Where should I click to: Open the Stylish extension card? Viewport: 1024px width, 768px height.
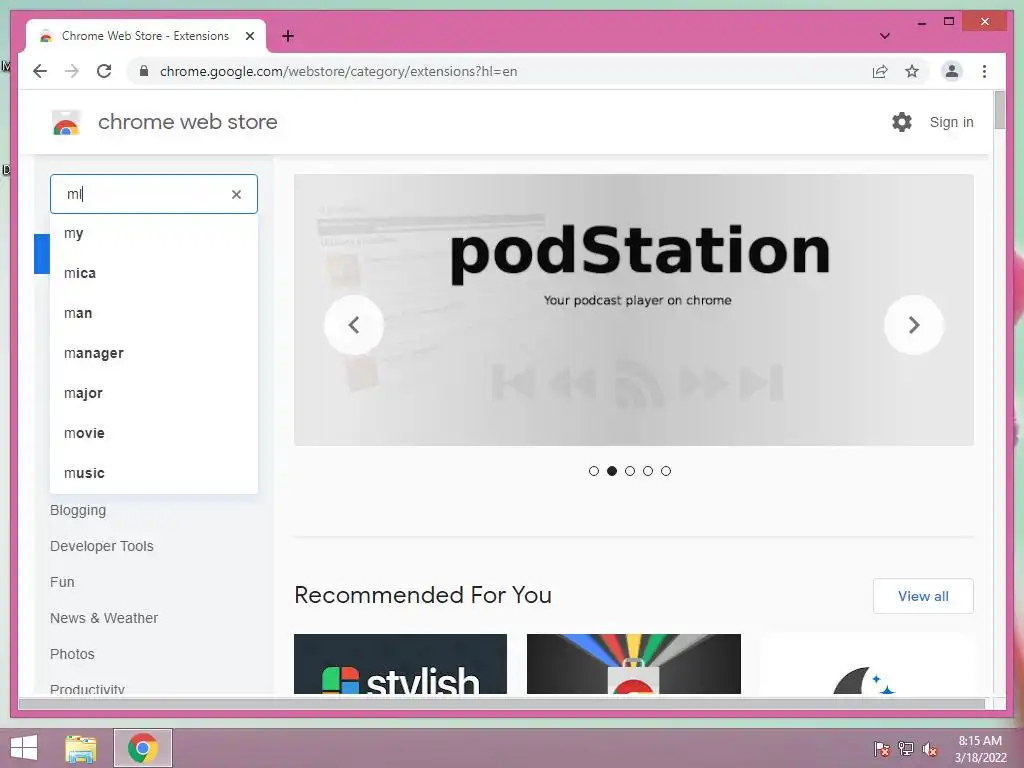point(400,664)
